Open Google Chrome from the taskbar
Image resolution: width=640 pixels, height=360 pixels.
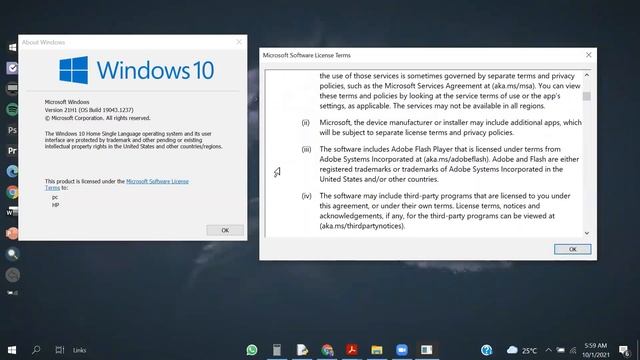click(327, 350)
